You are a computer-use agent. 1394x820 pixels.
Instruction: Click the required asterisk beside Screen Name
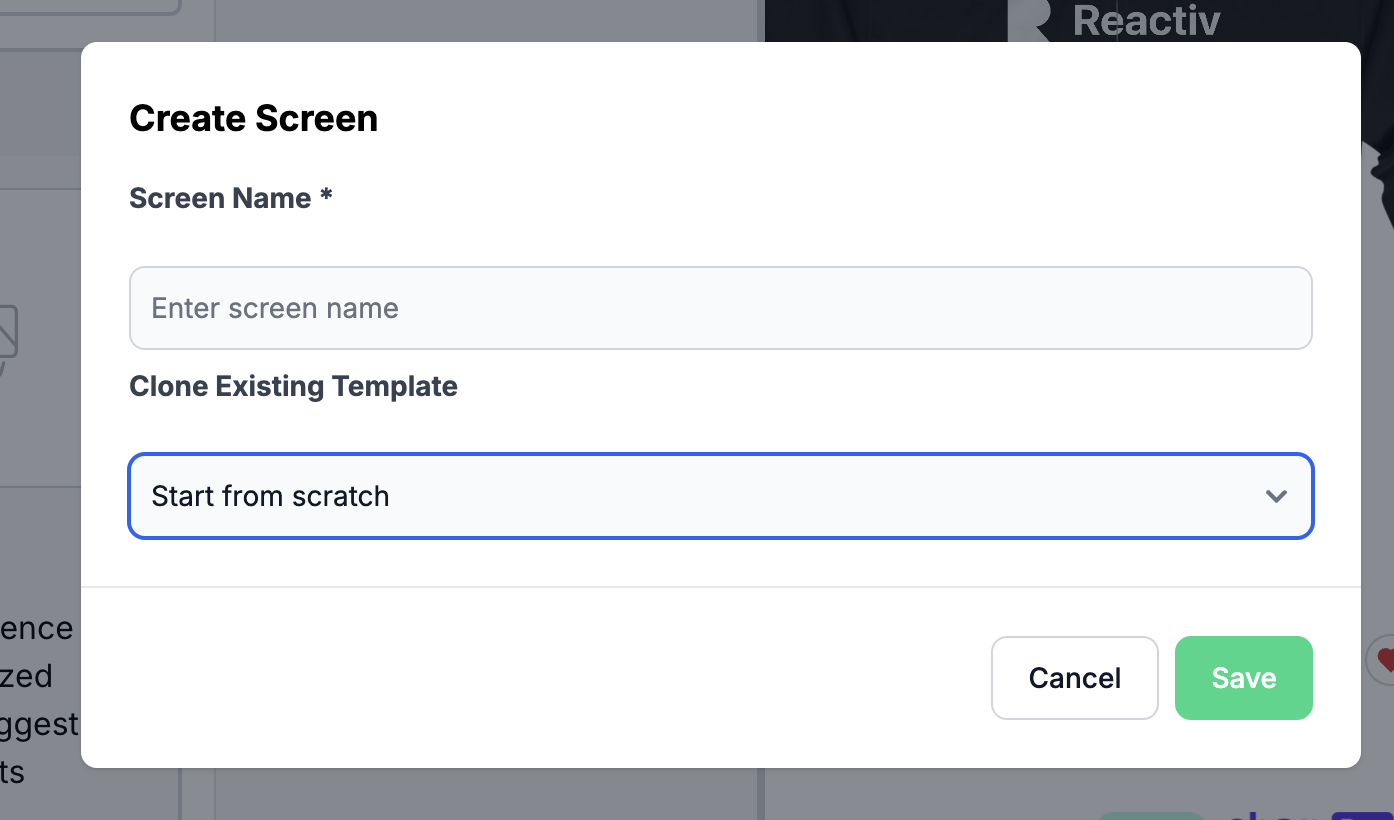click(x=326, y=196)
